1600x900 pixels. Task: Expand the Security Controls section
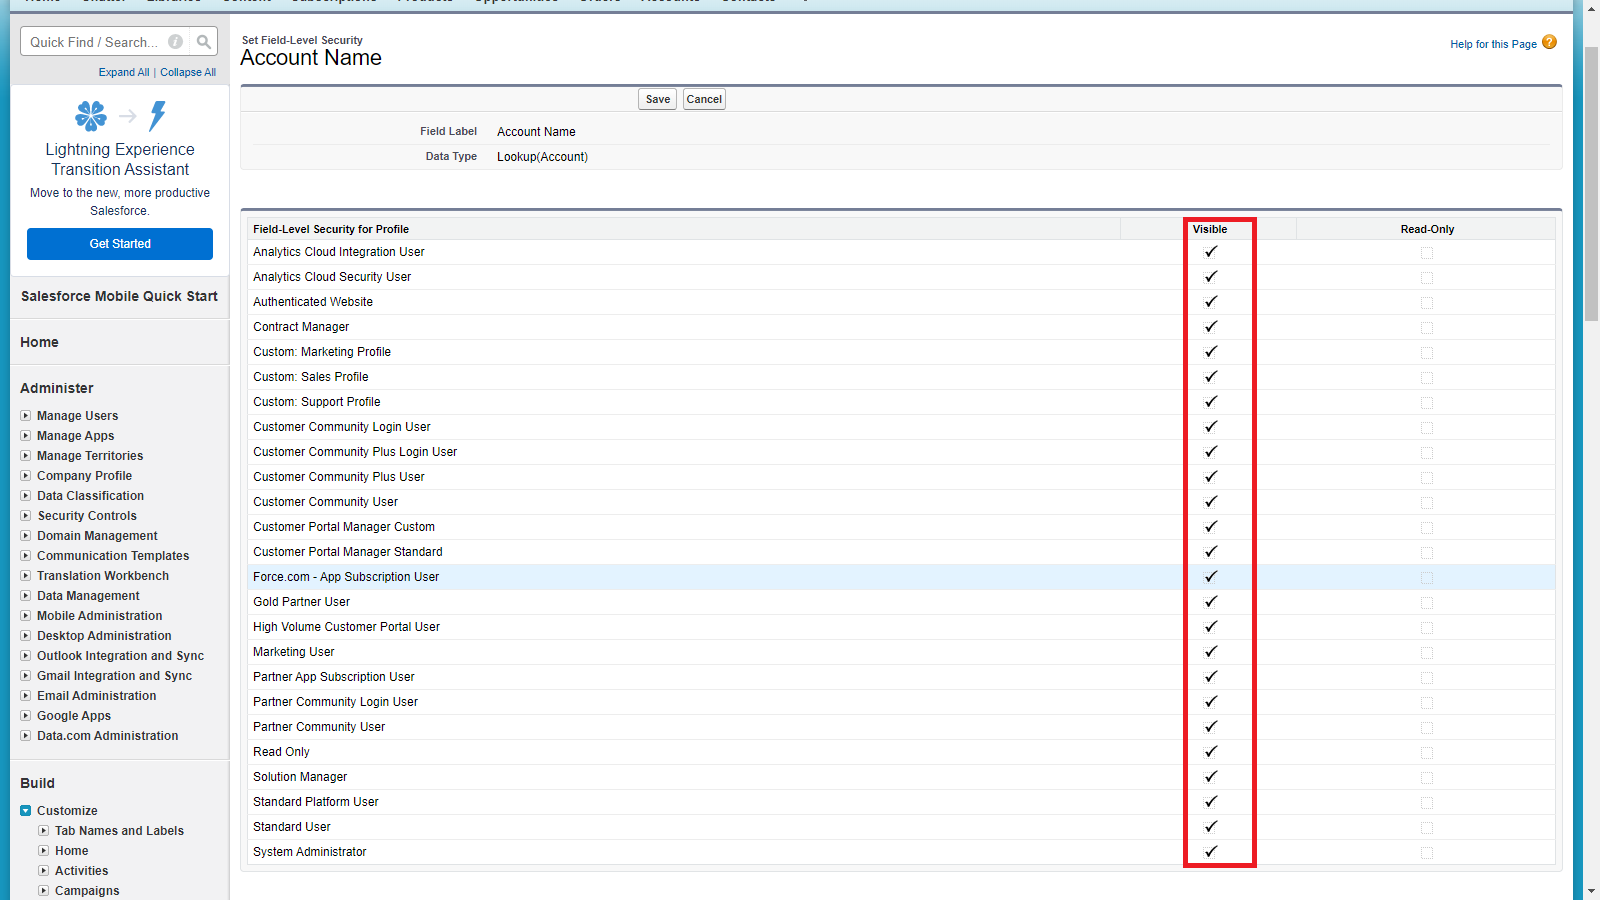26,516
